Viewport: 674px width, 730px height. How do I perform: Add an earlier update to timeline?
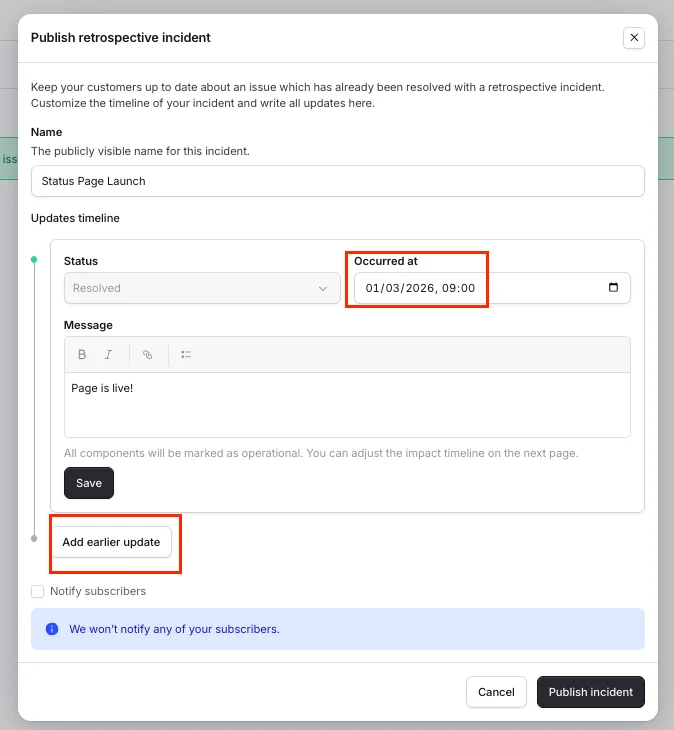pyautogui.click(x=111, y=542)
